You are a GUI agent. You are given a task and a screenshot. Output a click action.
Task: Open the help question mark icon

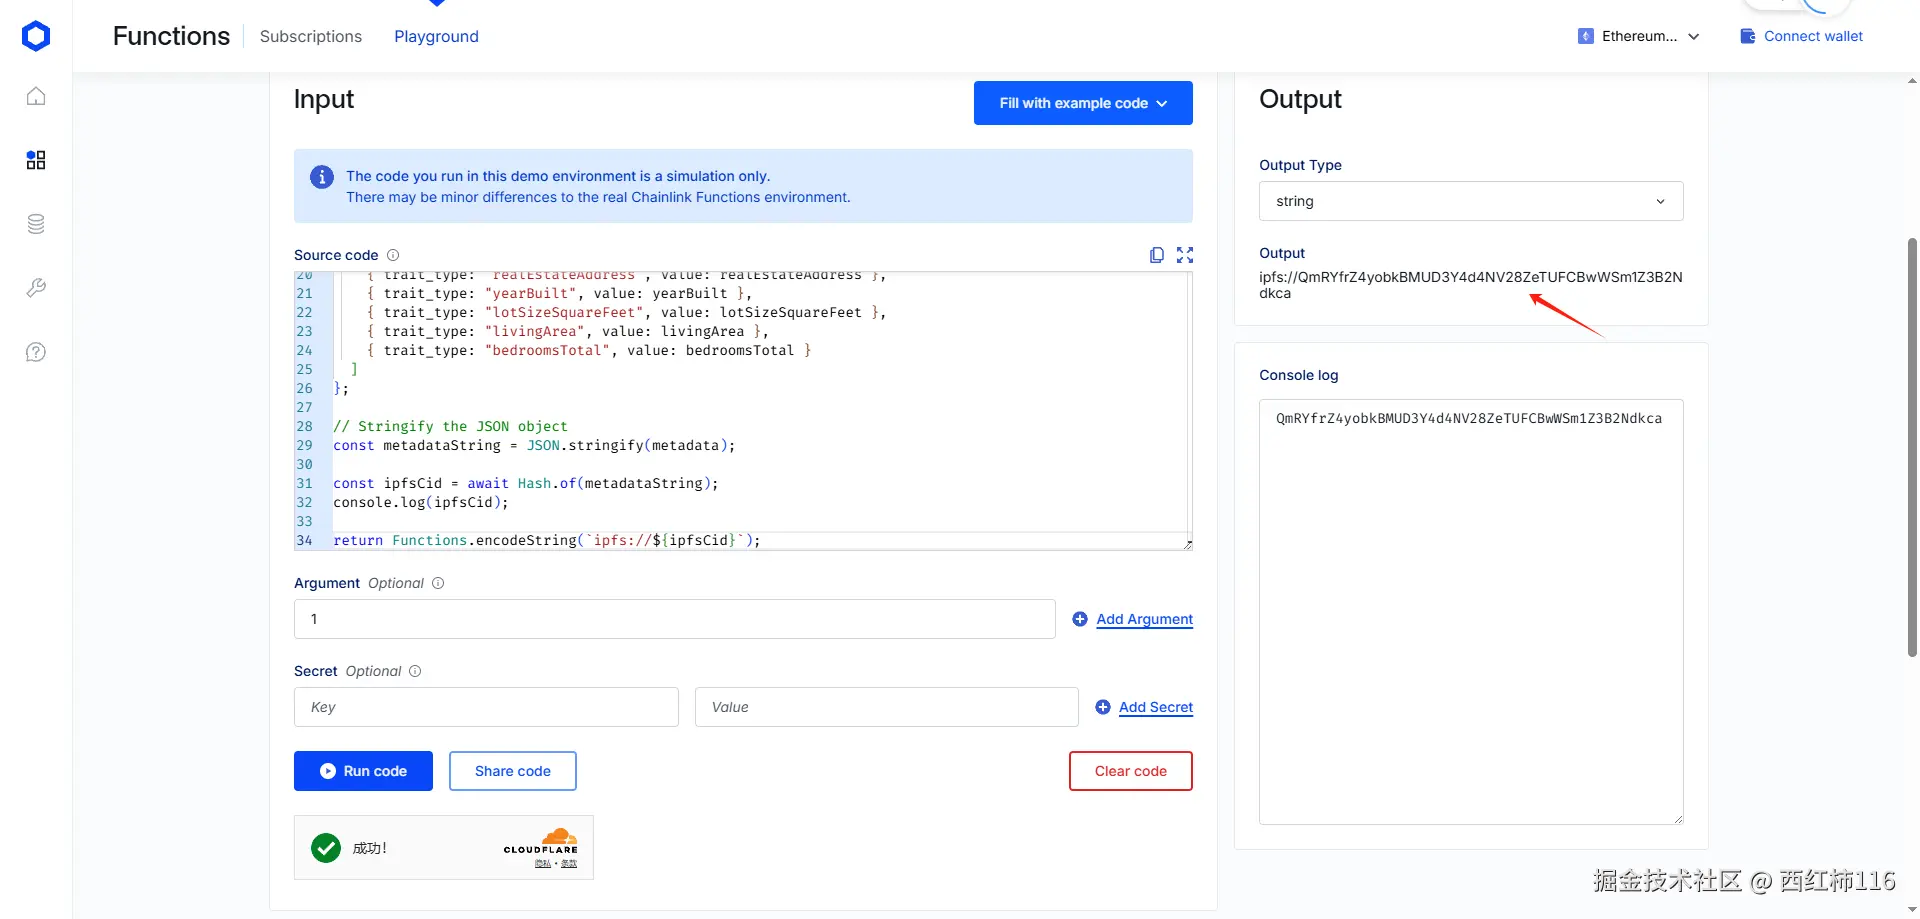(x=36, y=352)
